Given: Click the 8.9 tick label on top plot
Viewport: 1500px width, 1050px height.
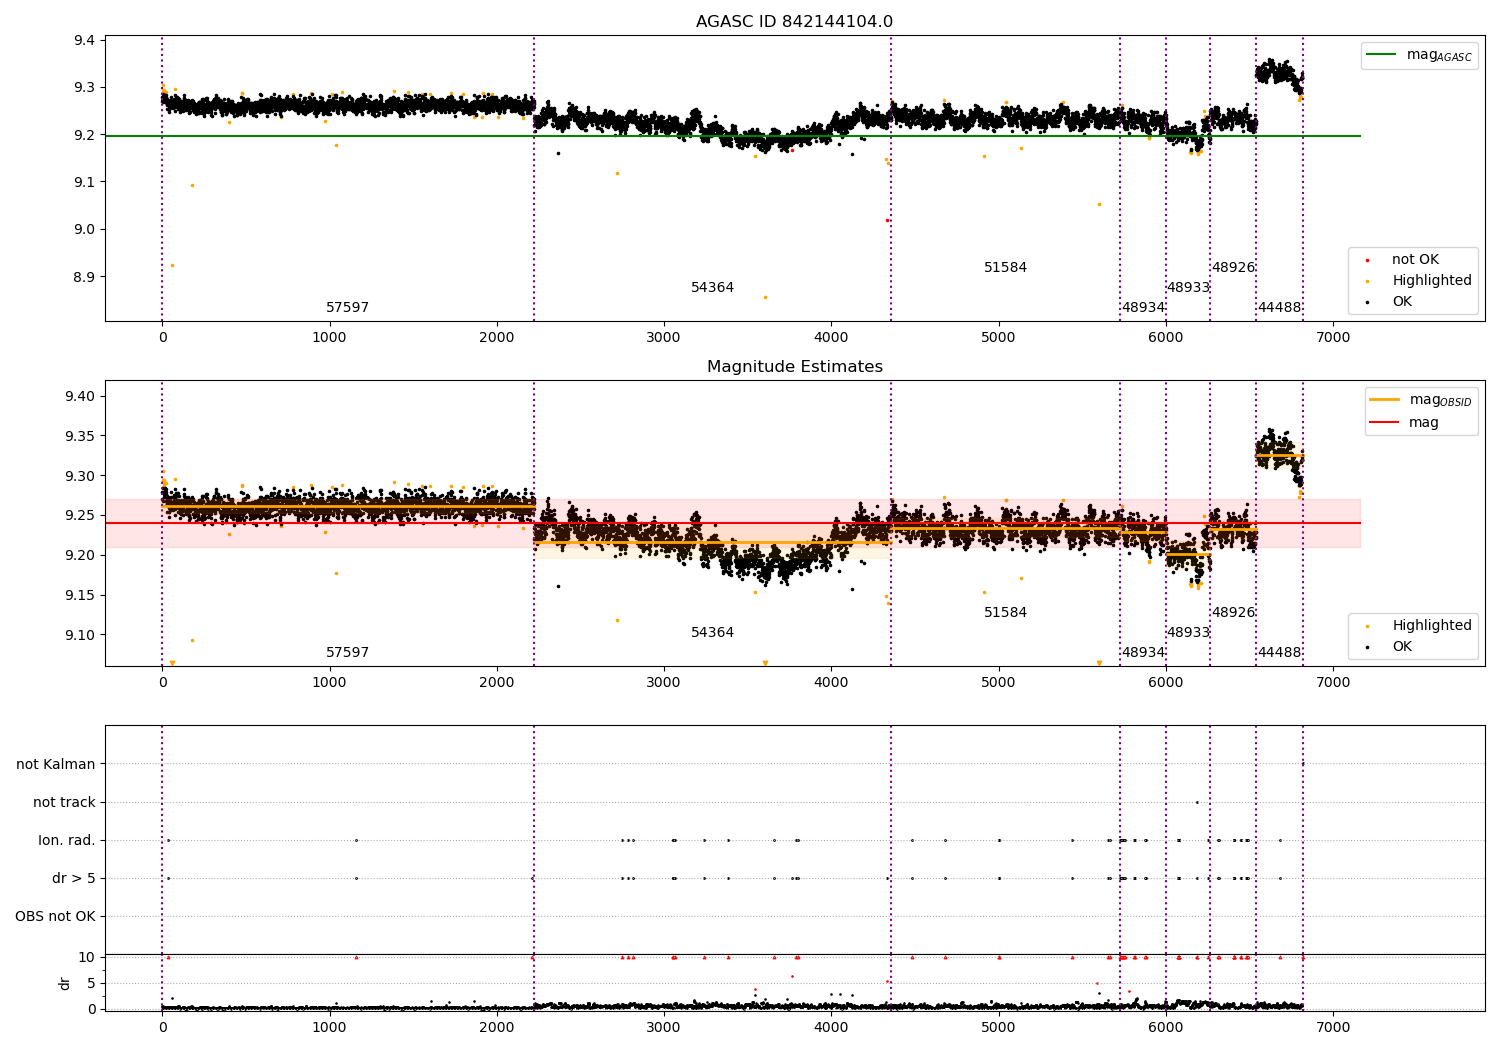Looking at the screenshot, I should [85, 277].
